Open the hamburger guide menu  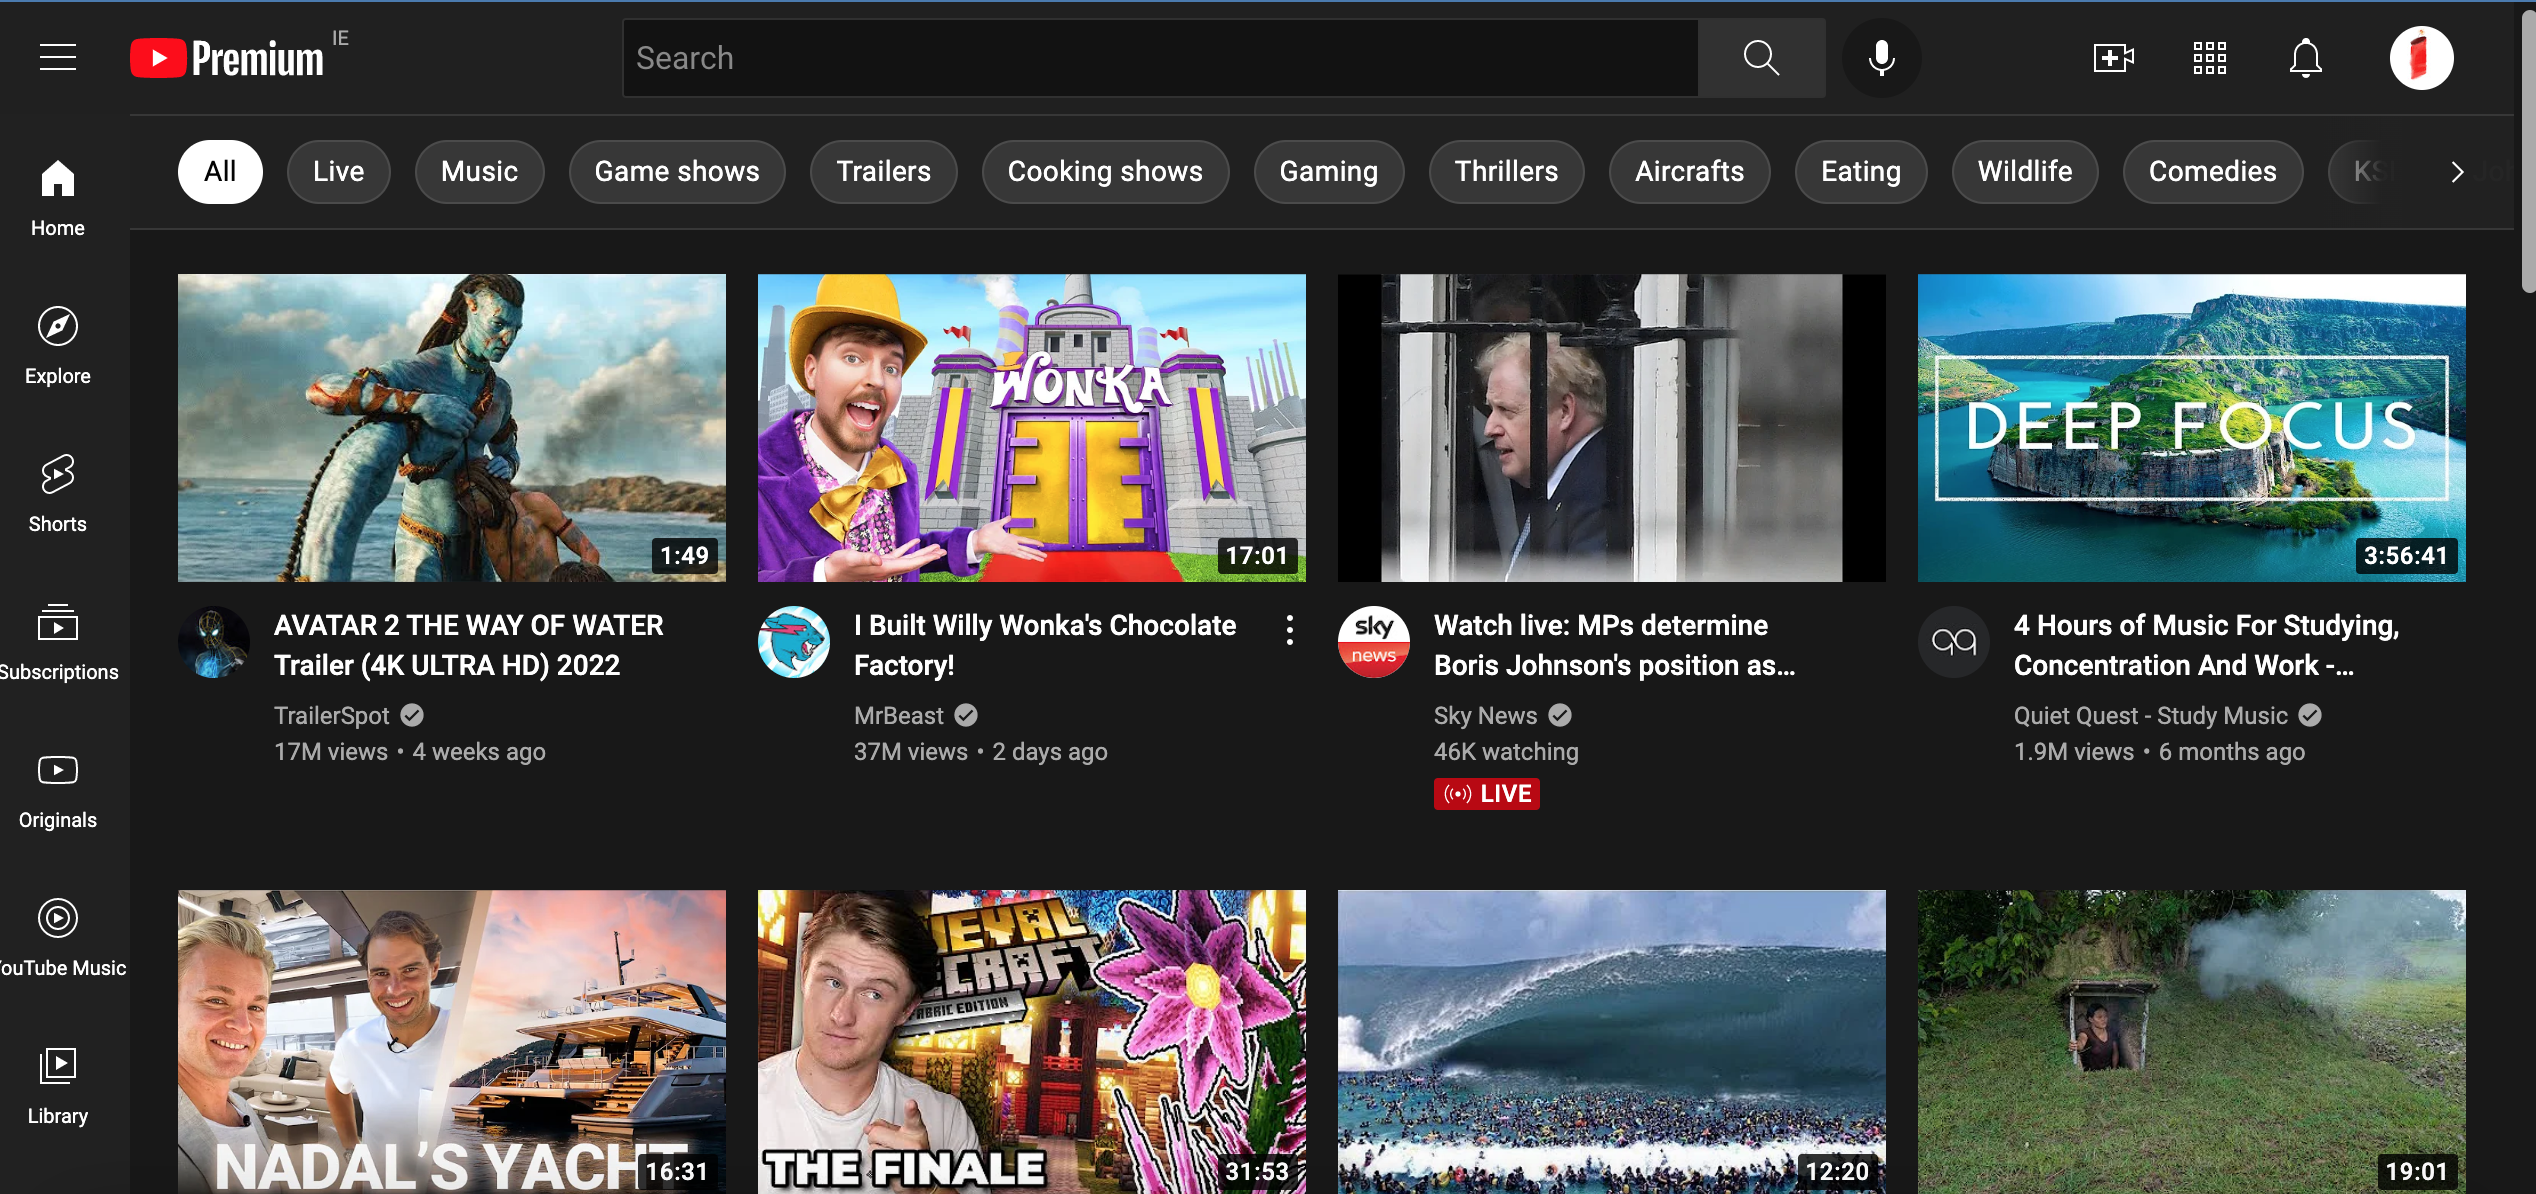[58, 58]
